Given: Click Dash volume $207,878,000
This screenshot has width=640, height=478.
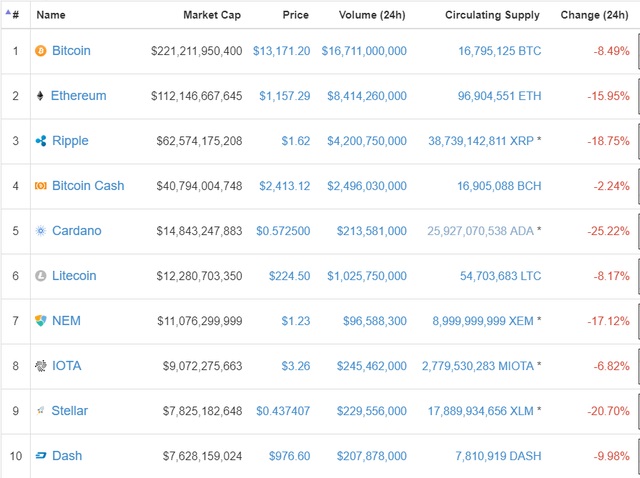Looking at the screenshot, I should [x=372, y=456].
